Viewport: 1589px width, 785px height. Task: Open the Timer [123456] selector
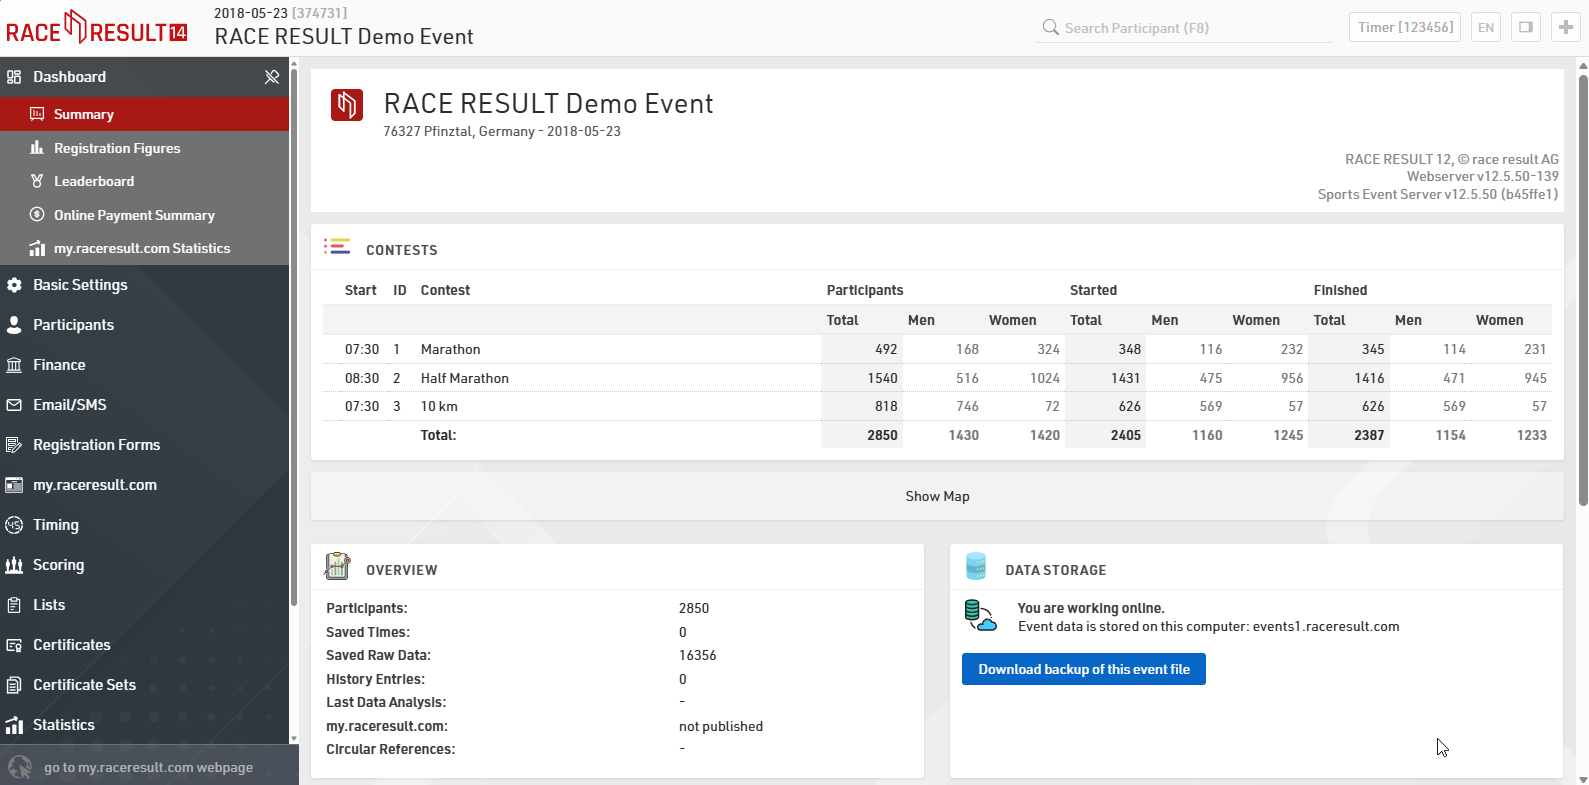point(1405,27)
